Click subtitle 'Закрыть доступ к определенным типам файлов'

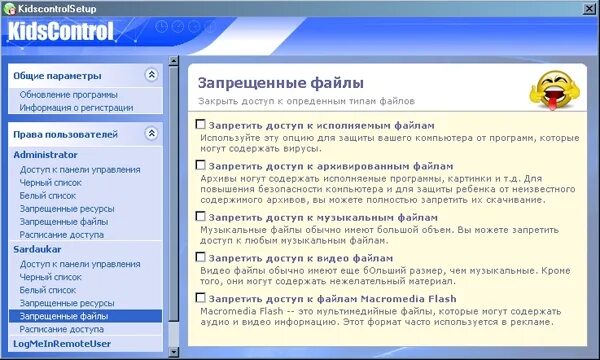tap(306, 101)
